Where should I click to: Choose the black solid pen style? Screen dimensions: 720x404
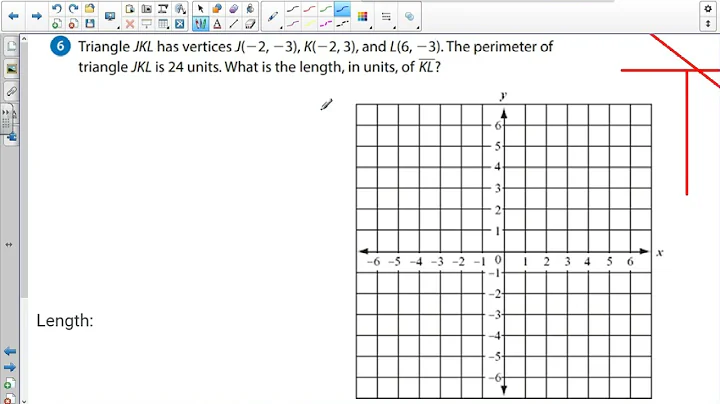[293, 9]
